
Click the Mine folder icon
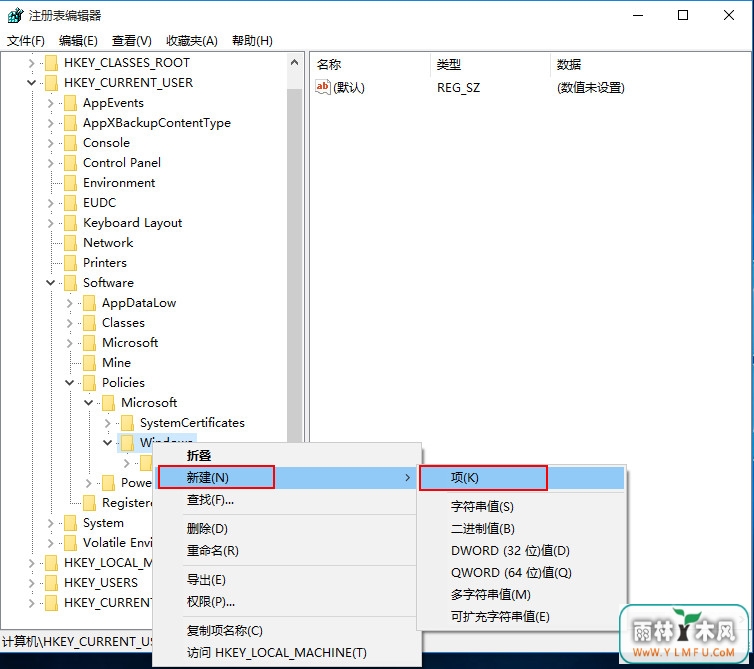(89, 363)
